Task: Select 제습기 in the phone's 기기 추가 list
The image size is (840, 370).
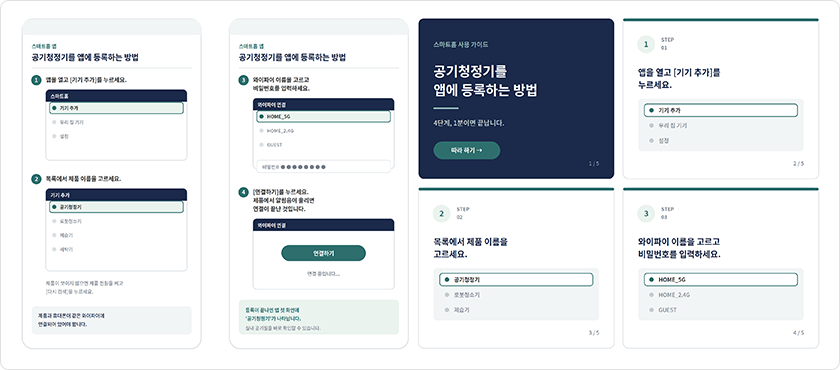Action: [116, 235]
